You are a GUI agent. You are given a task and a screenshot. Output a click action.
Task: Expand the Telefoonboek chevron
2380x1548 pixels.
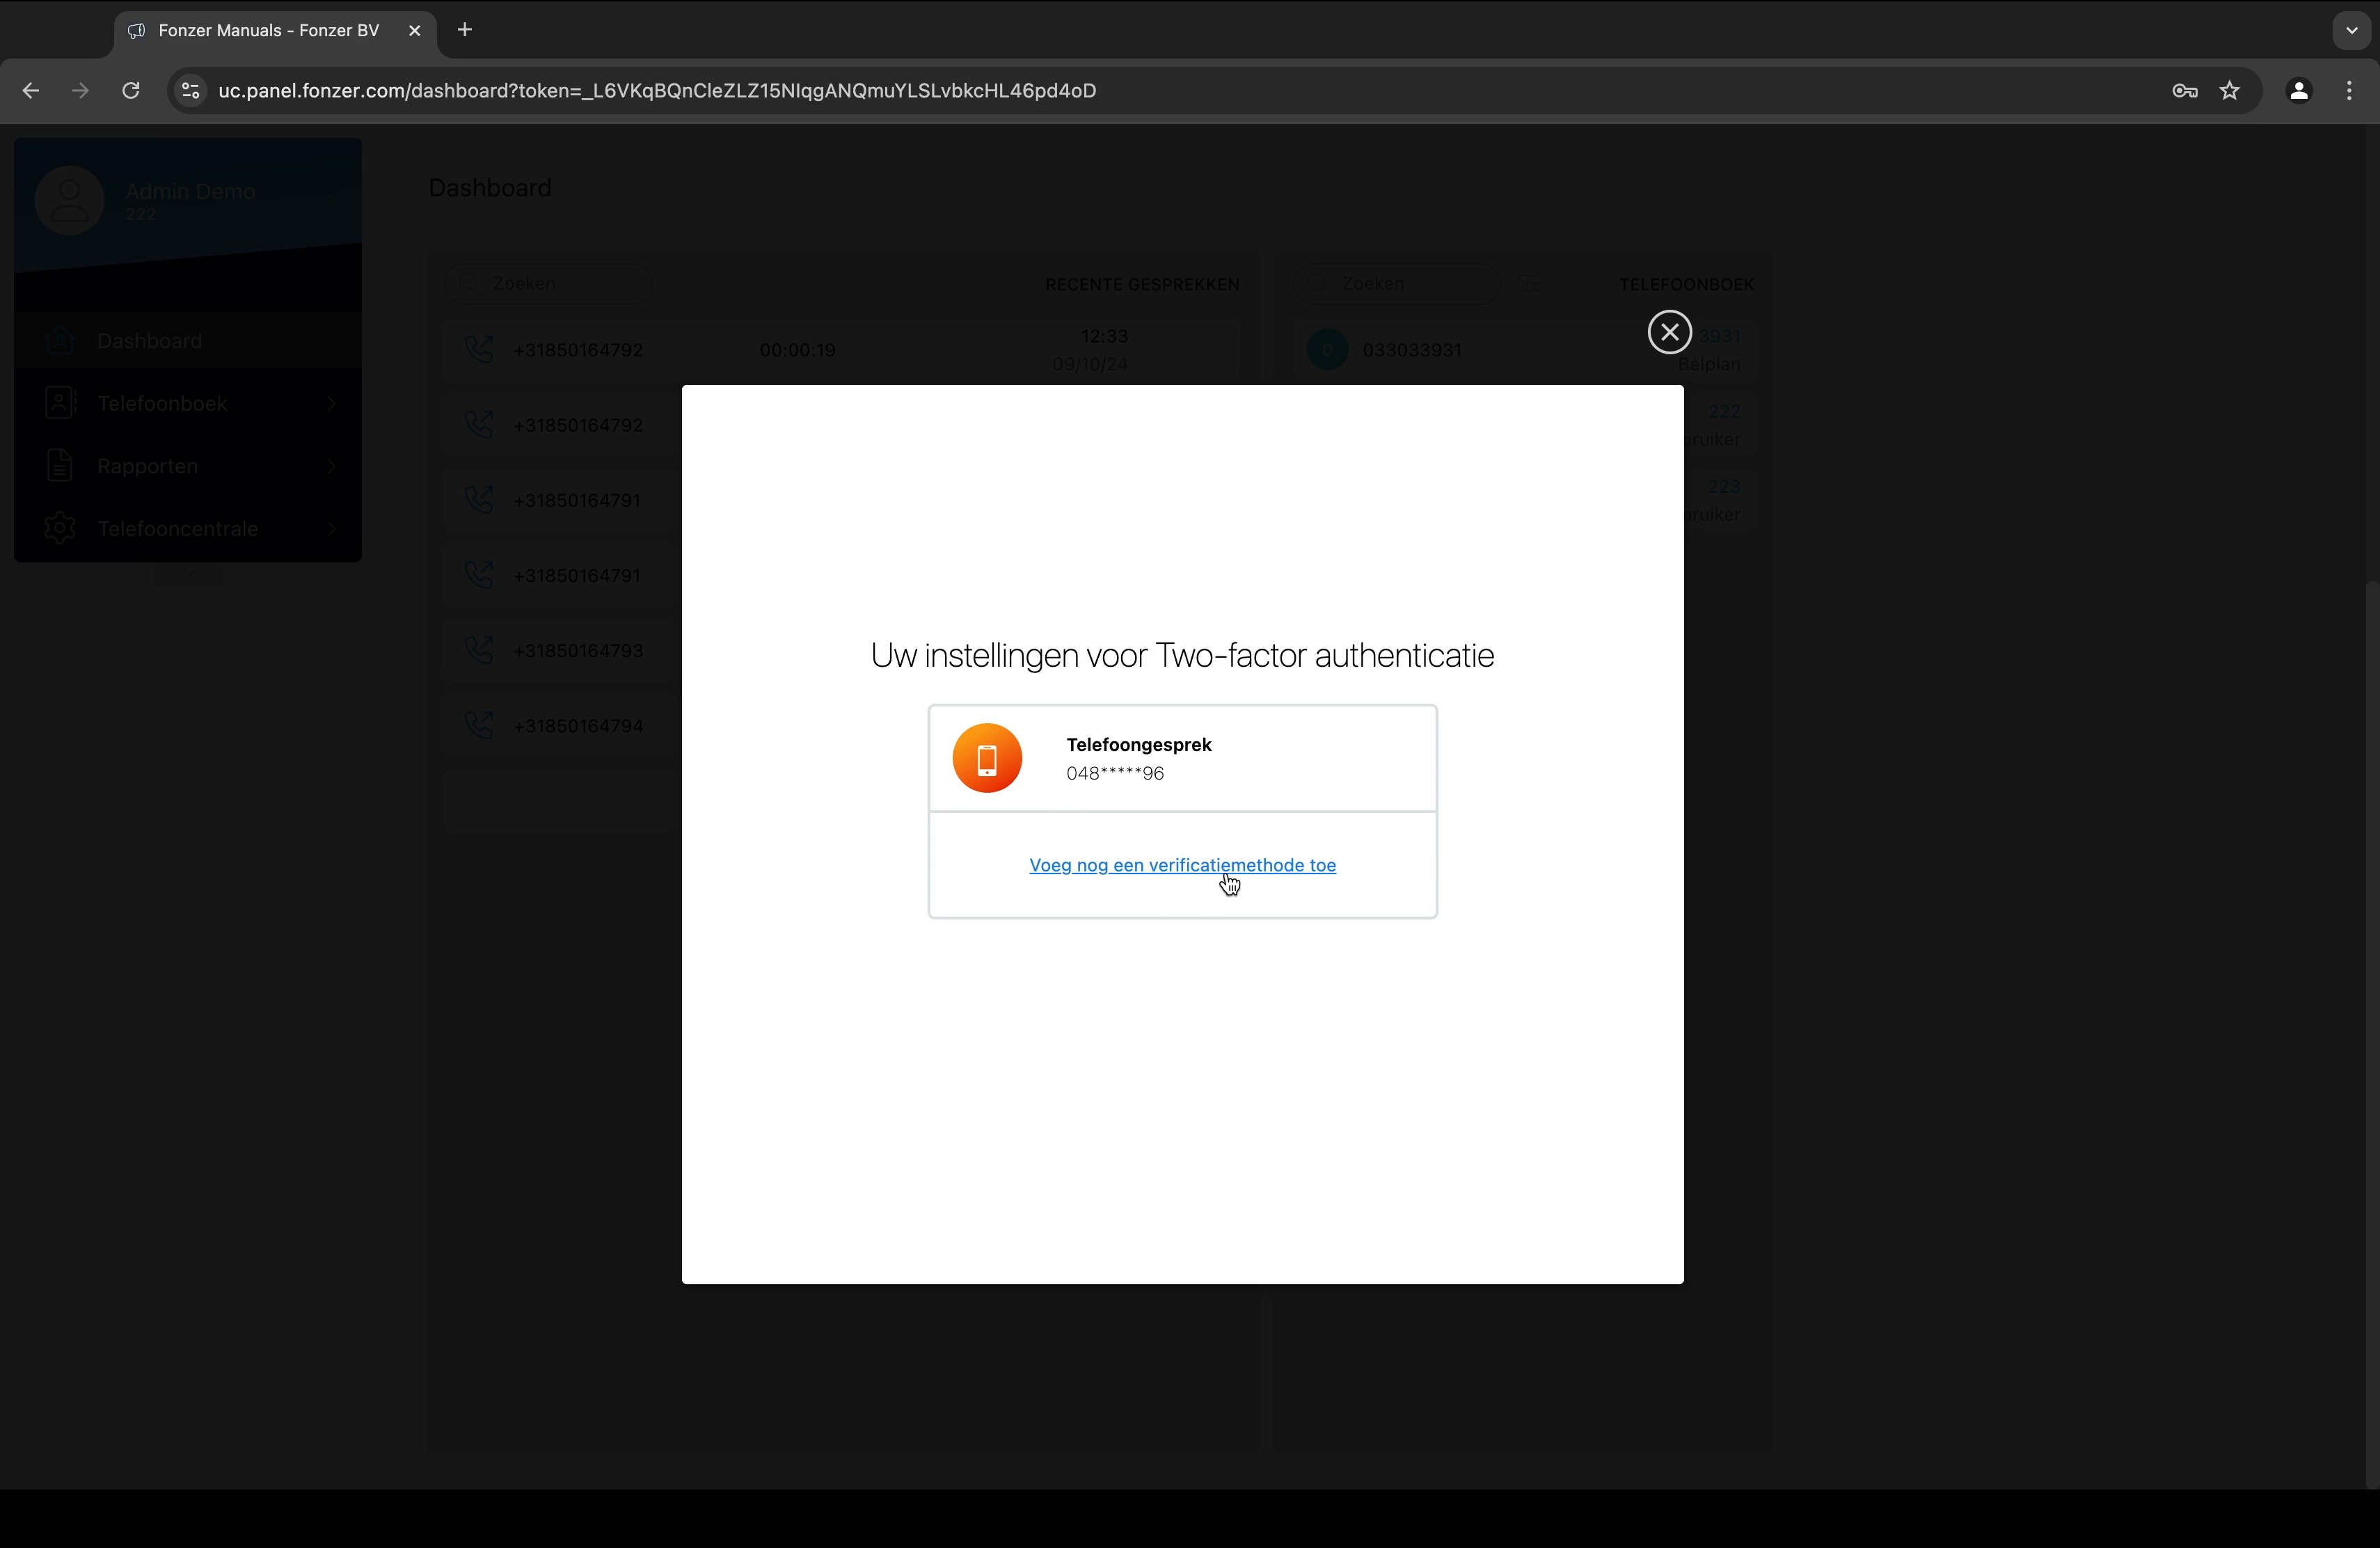[331, 403]
